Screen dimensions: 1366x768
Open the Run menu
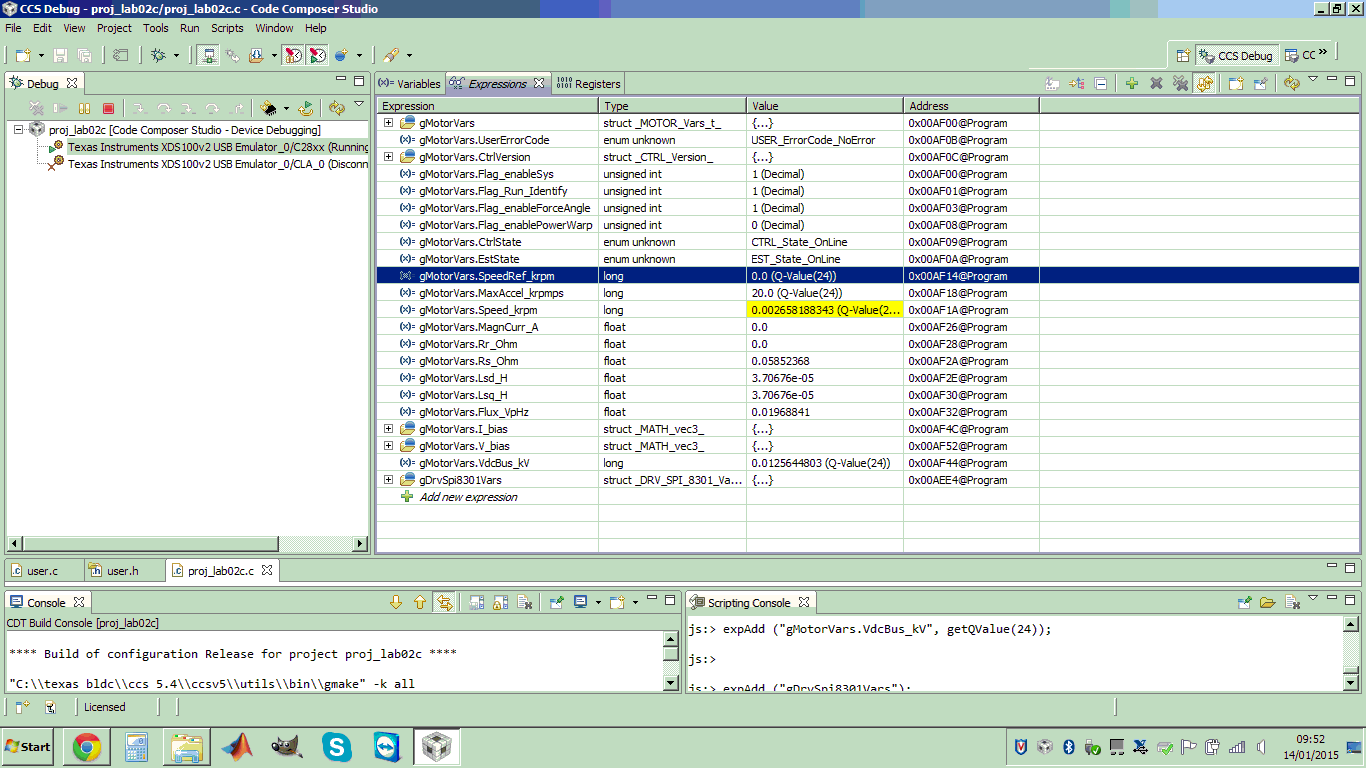coord(190,28)
